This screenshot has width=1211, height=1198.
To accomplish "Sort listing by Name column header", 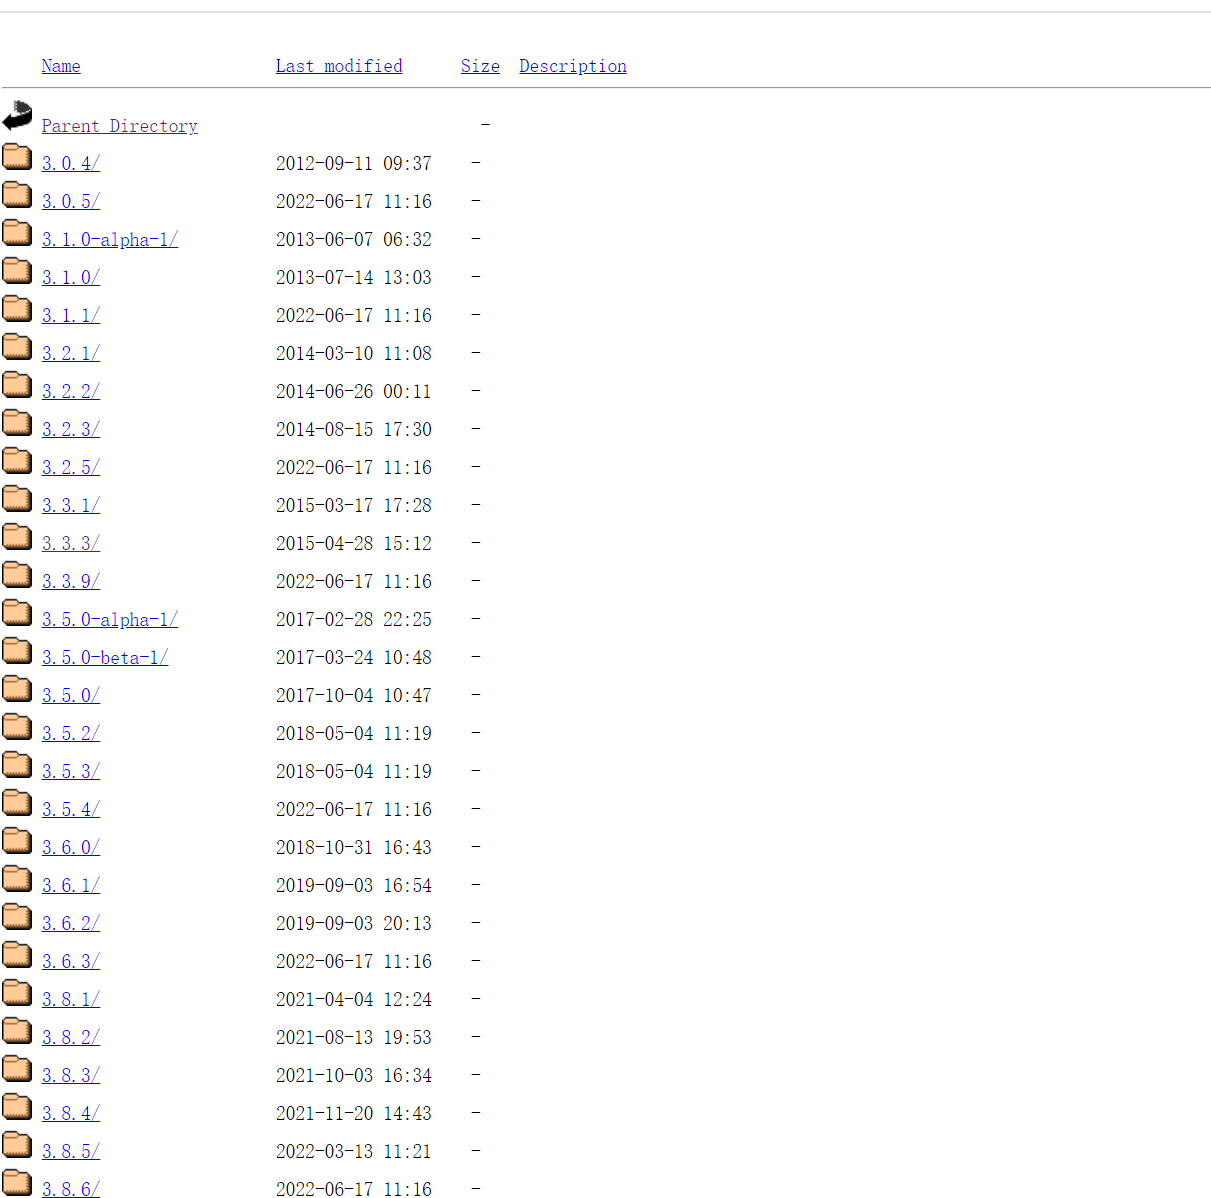I will tap(61, 66).
